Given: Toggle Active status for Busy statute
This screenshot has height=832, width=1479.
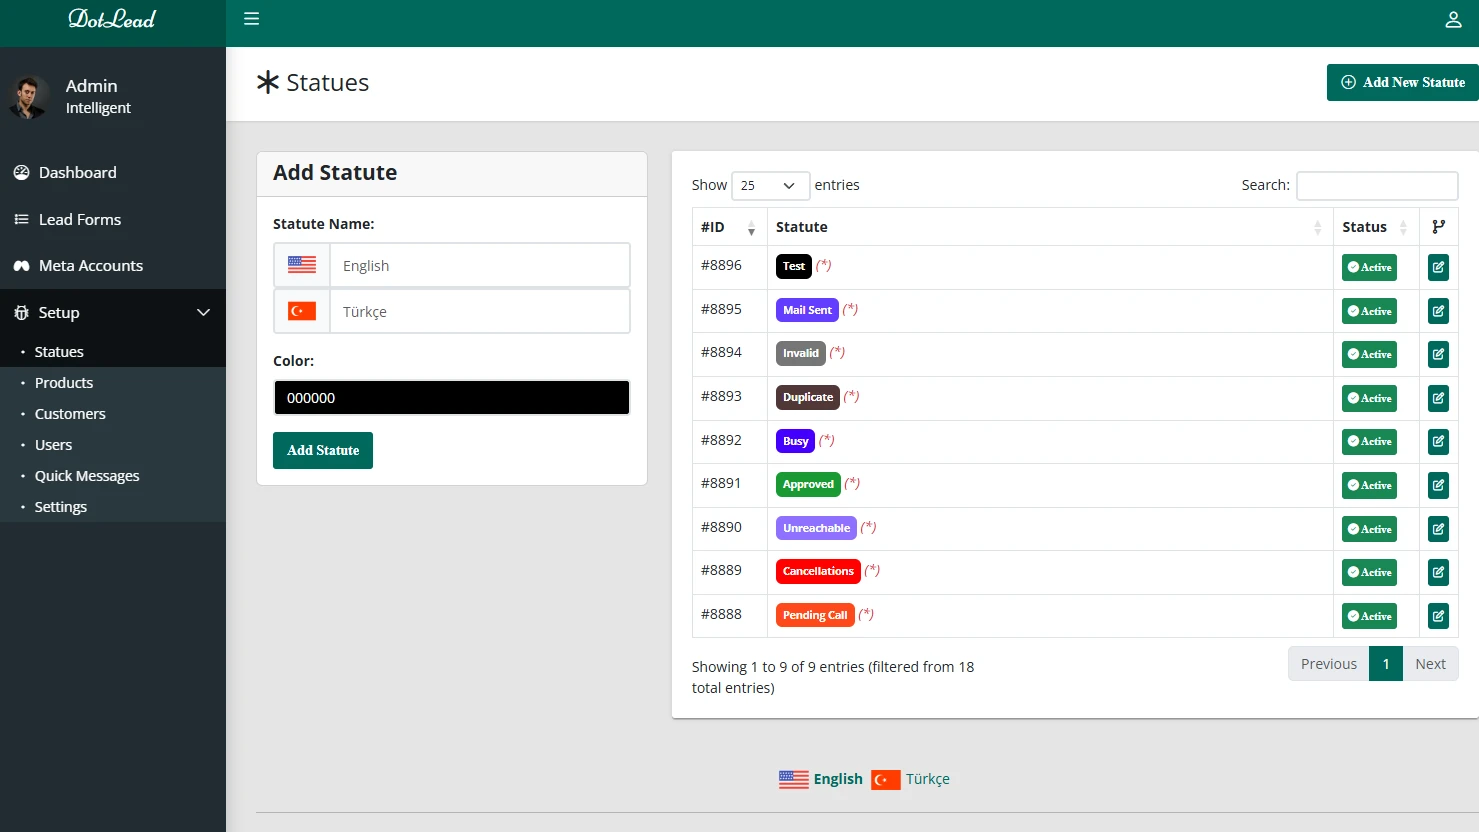Looking at the screenshot, I should click(x=1369, y=441).
